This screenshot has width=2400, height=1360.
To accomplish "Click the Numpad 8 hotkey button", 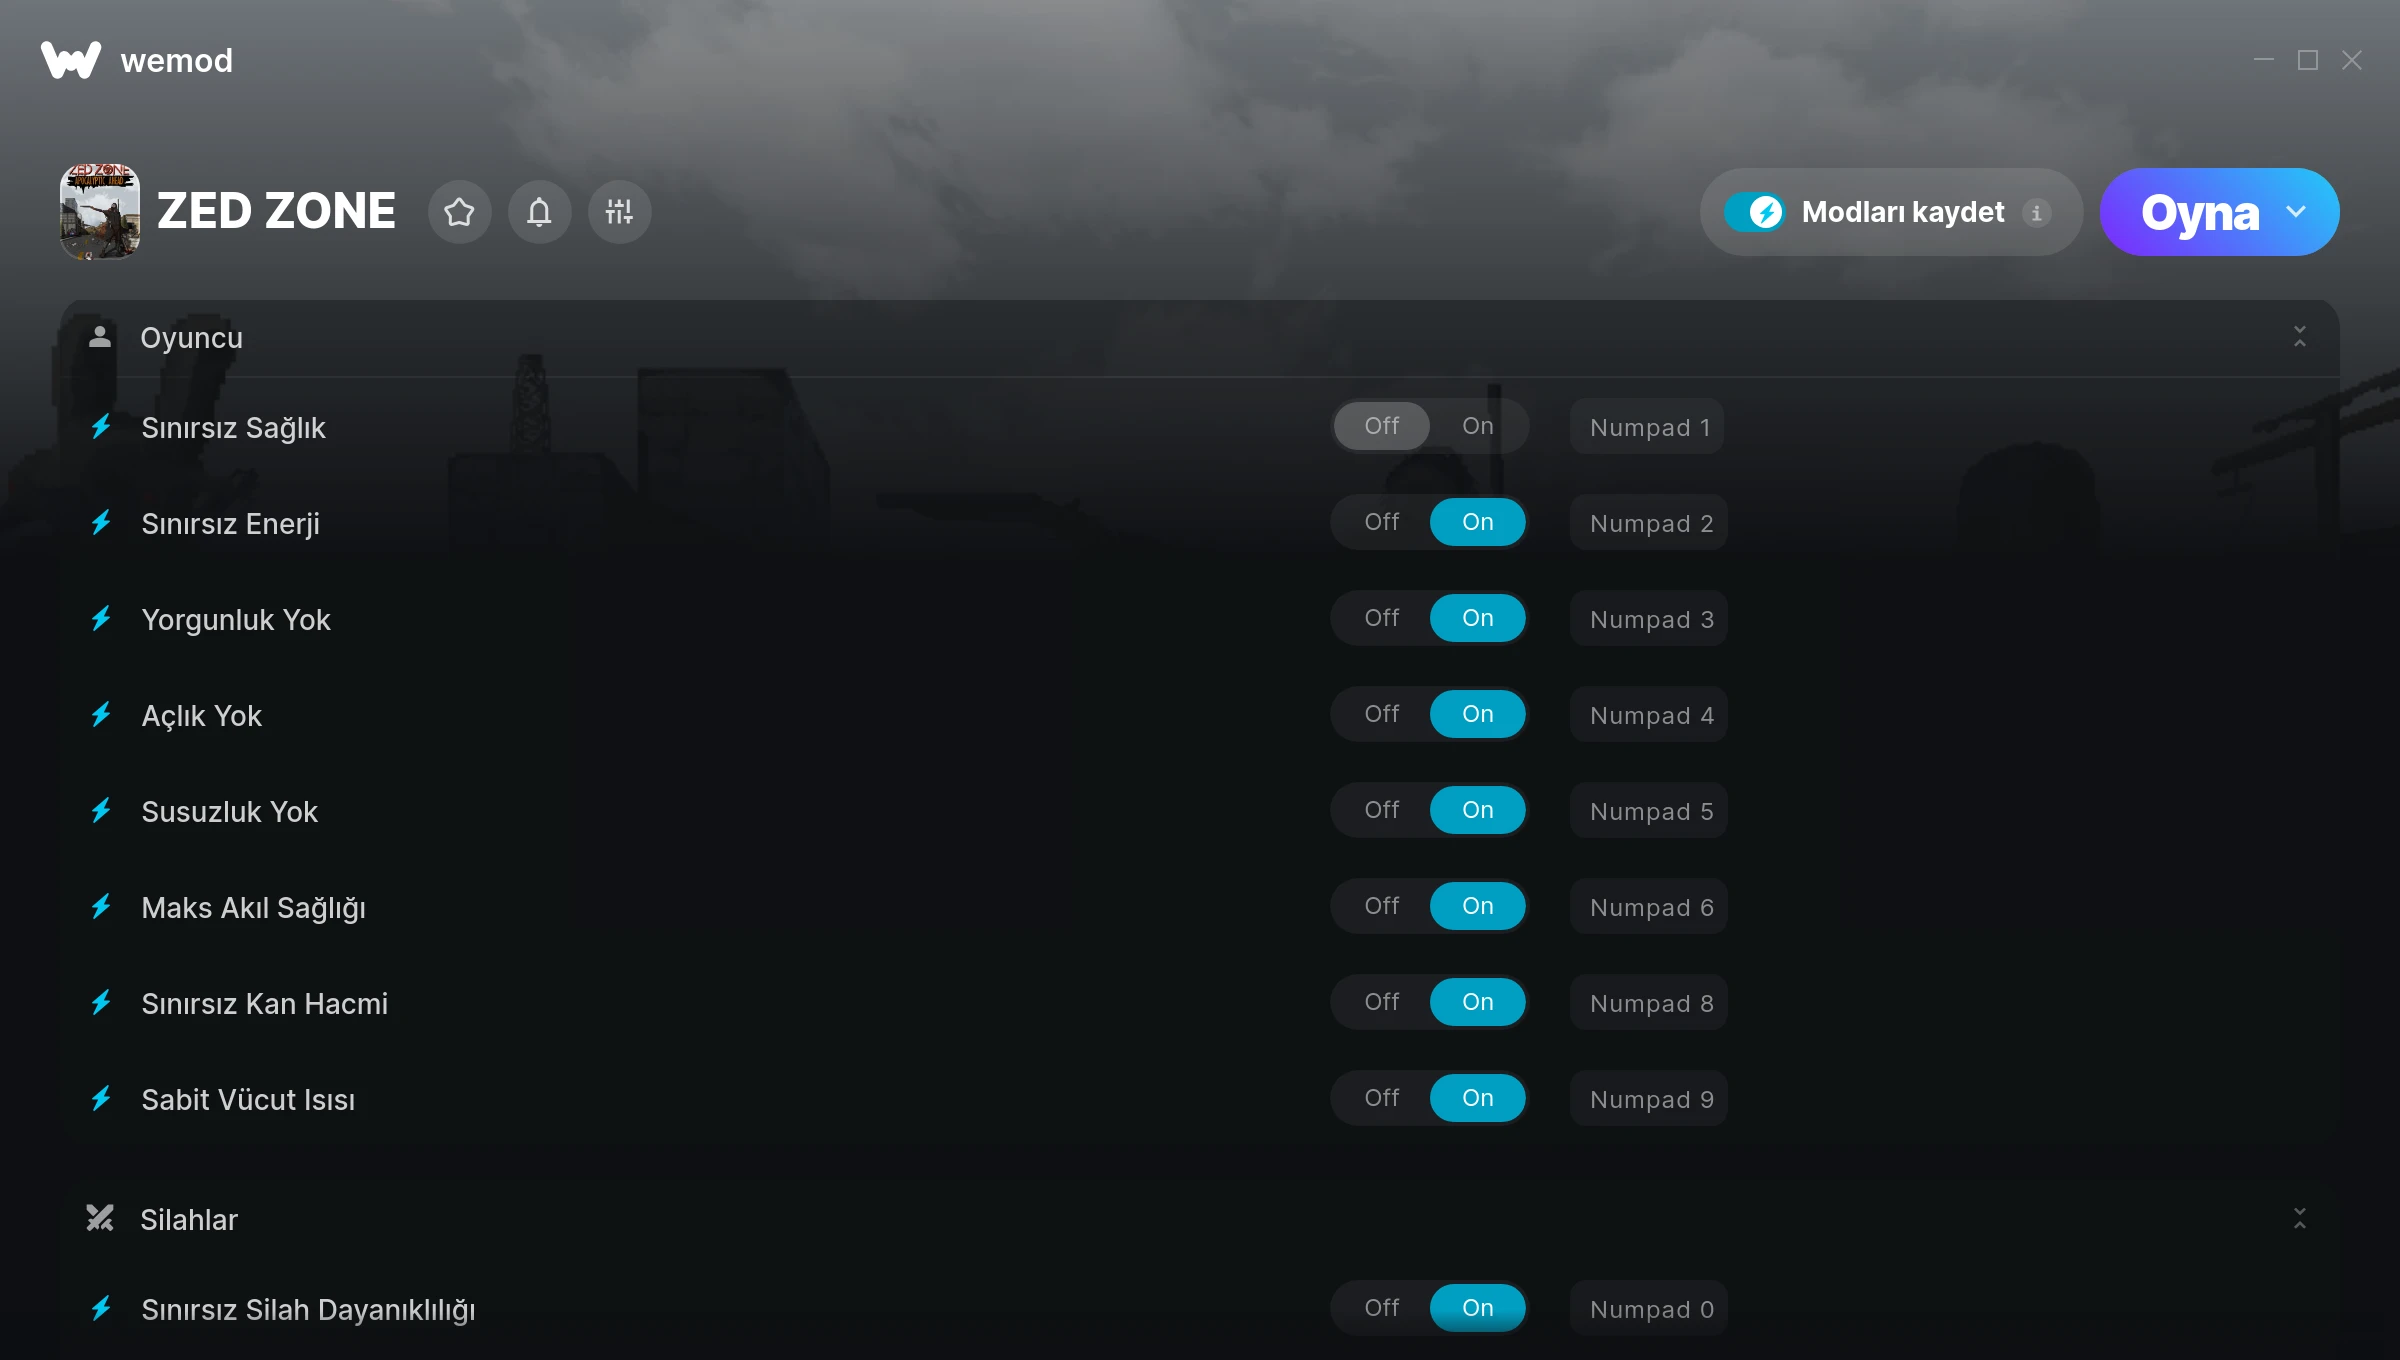I will (1649, 1003).
